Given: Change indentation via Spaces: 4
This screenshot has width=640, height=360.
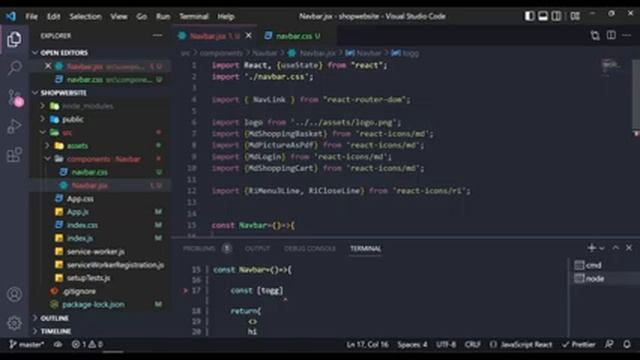Looking at the screenshot, I should pyautogui.click(x=412, y=344).
